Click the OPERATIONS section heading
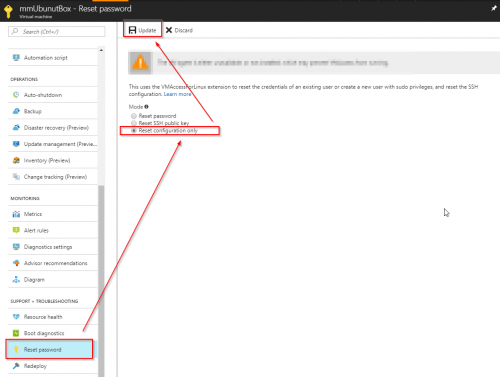Screen dimensions: 500x377 pyautogui.click(x=24, y=79)
